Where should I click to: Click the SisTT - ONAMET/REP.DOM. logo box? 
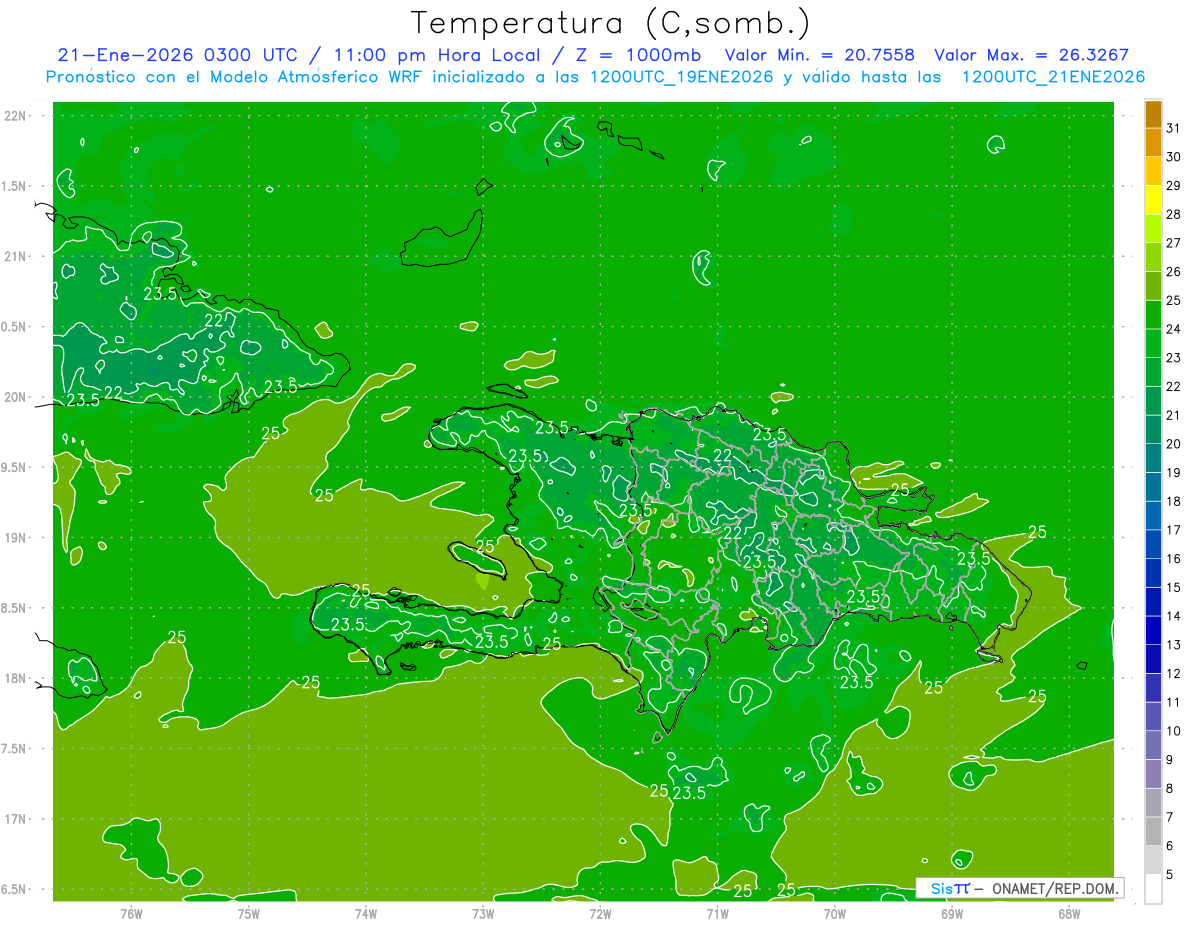pyautogui.click(x=1019, y=888)
